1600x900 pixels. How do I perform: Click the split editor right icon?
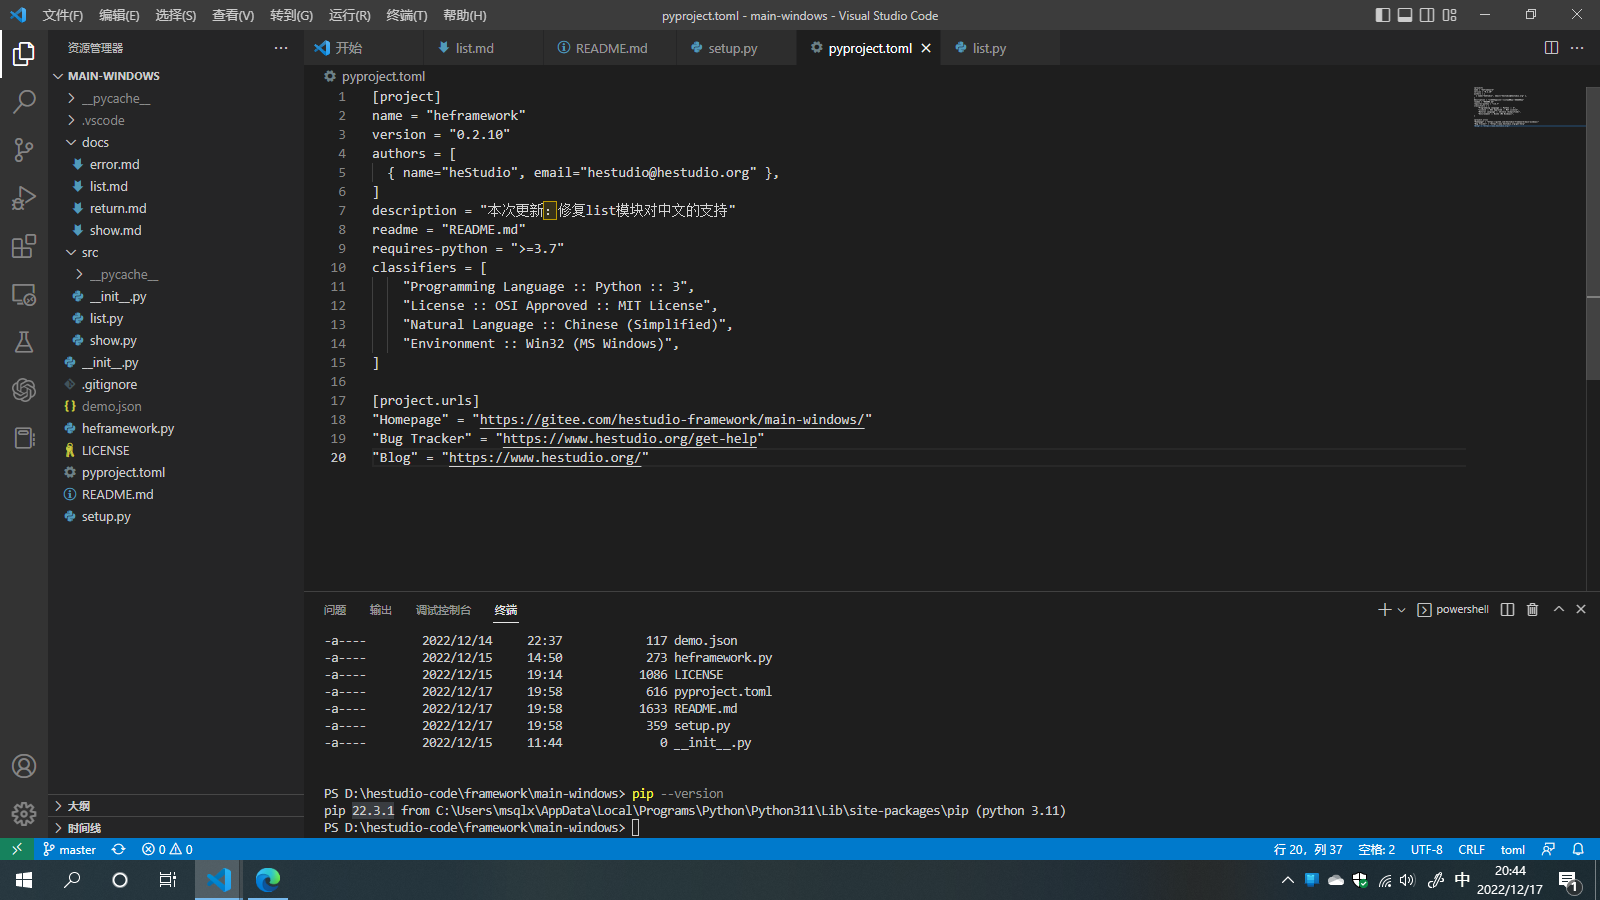[x=1551, y=48]
